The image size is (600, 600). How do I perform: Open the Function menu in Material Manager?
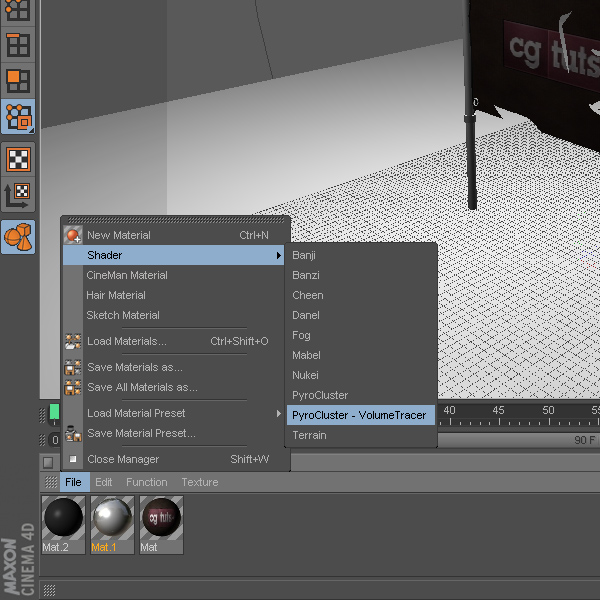click(147, 482)
